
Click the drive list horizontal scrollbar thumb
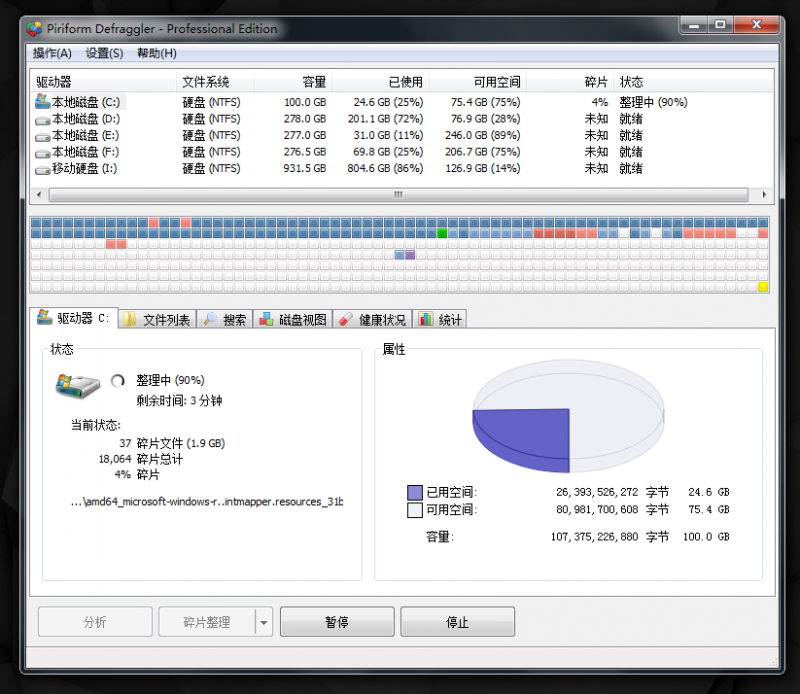pyautogui.click(x=398, y=194)
